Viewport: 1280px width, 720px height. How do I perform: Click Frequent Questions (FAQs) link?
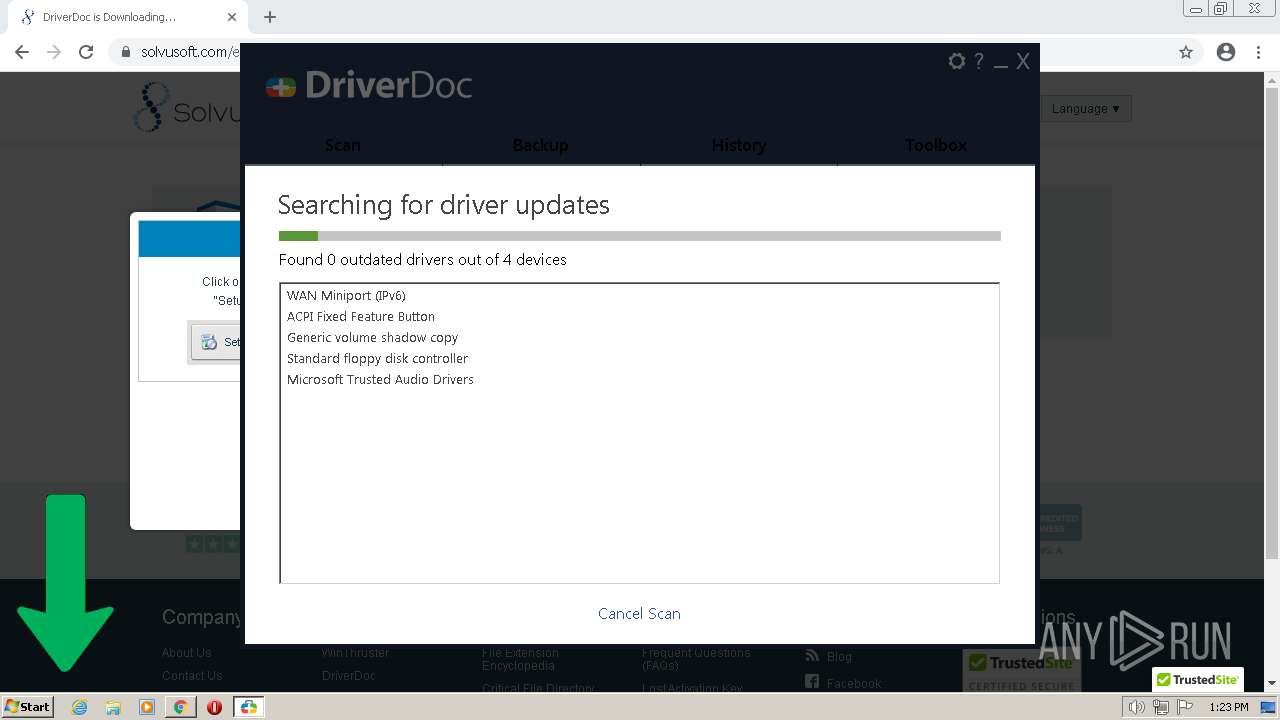tap(696, 659)
